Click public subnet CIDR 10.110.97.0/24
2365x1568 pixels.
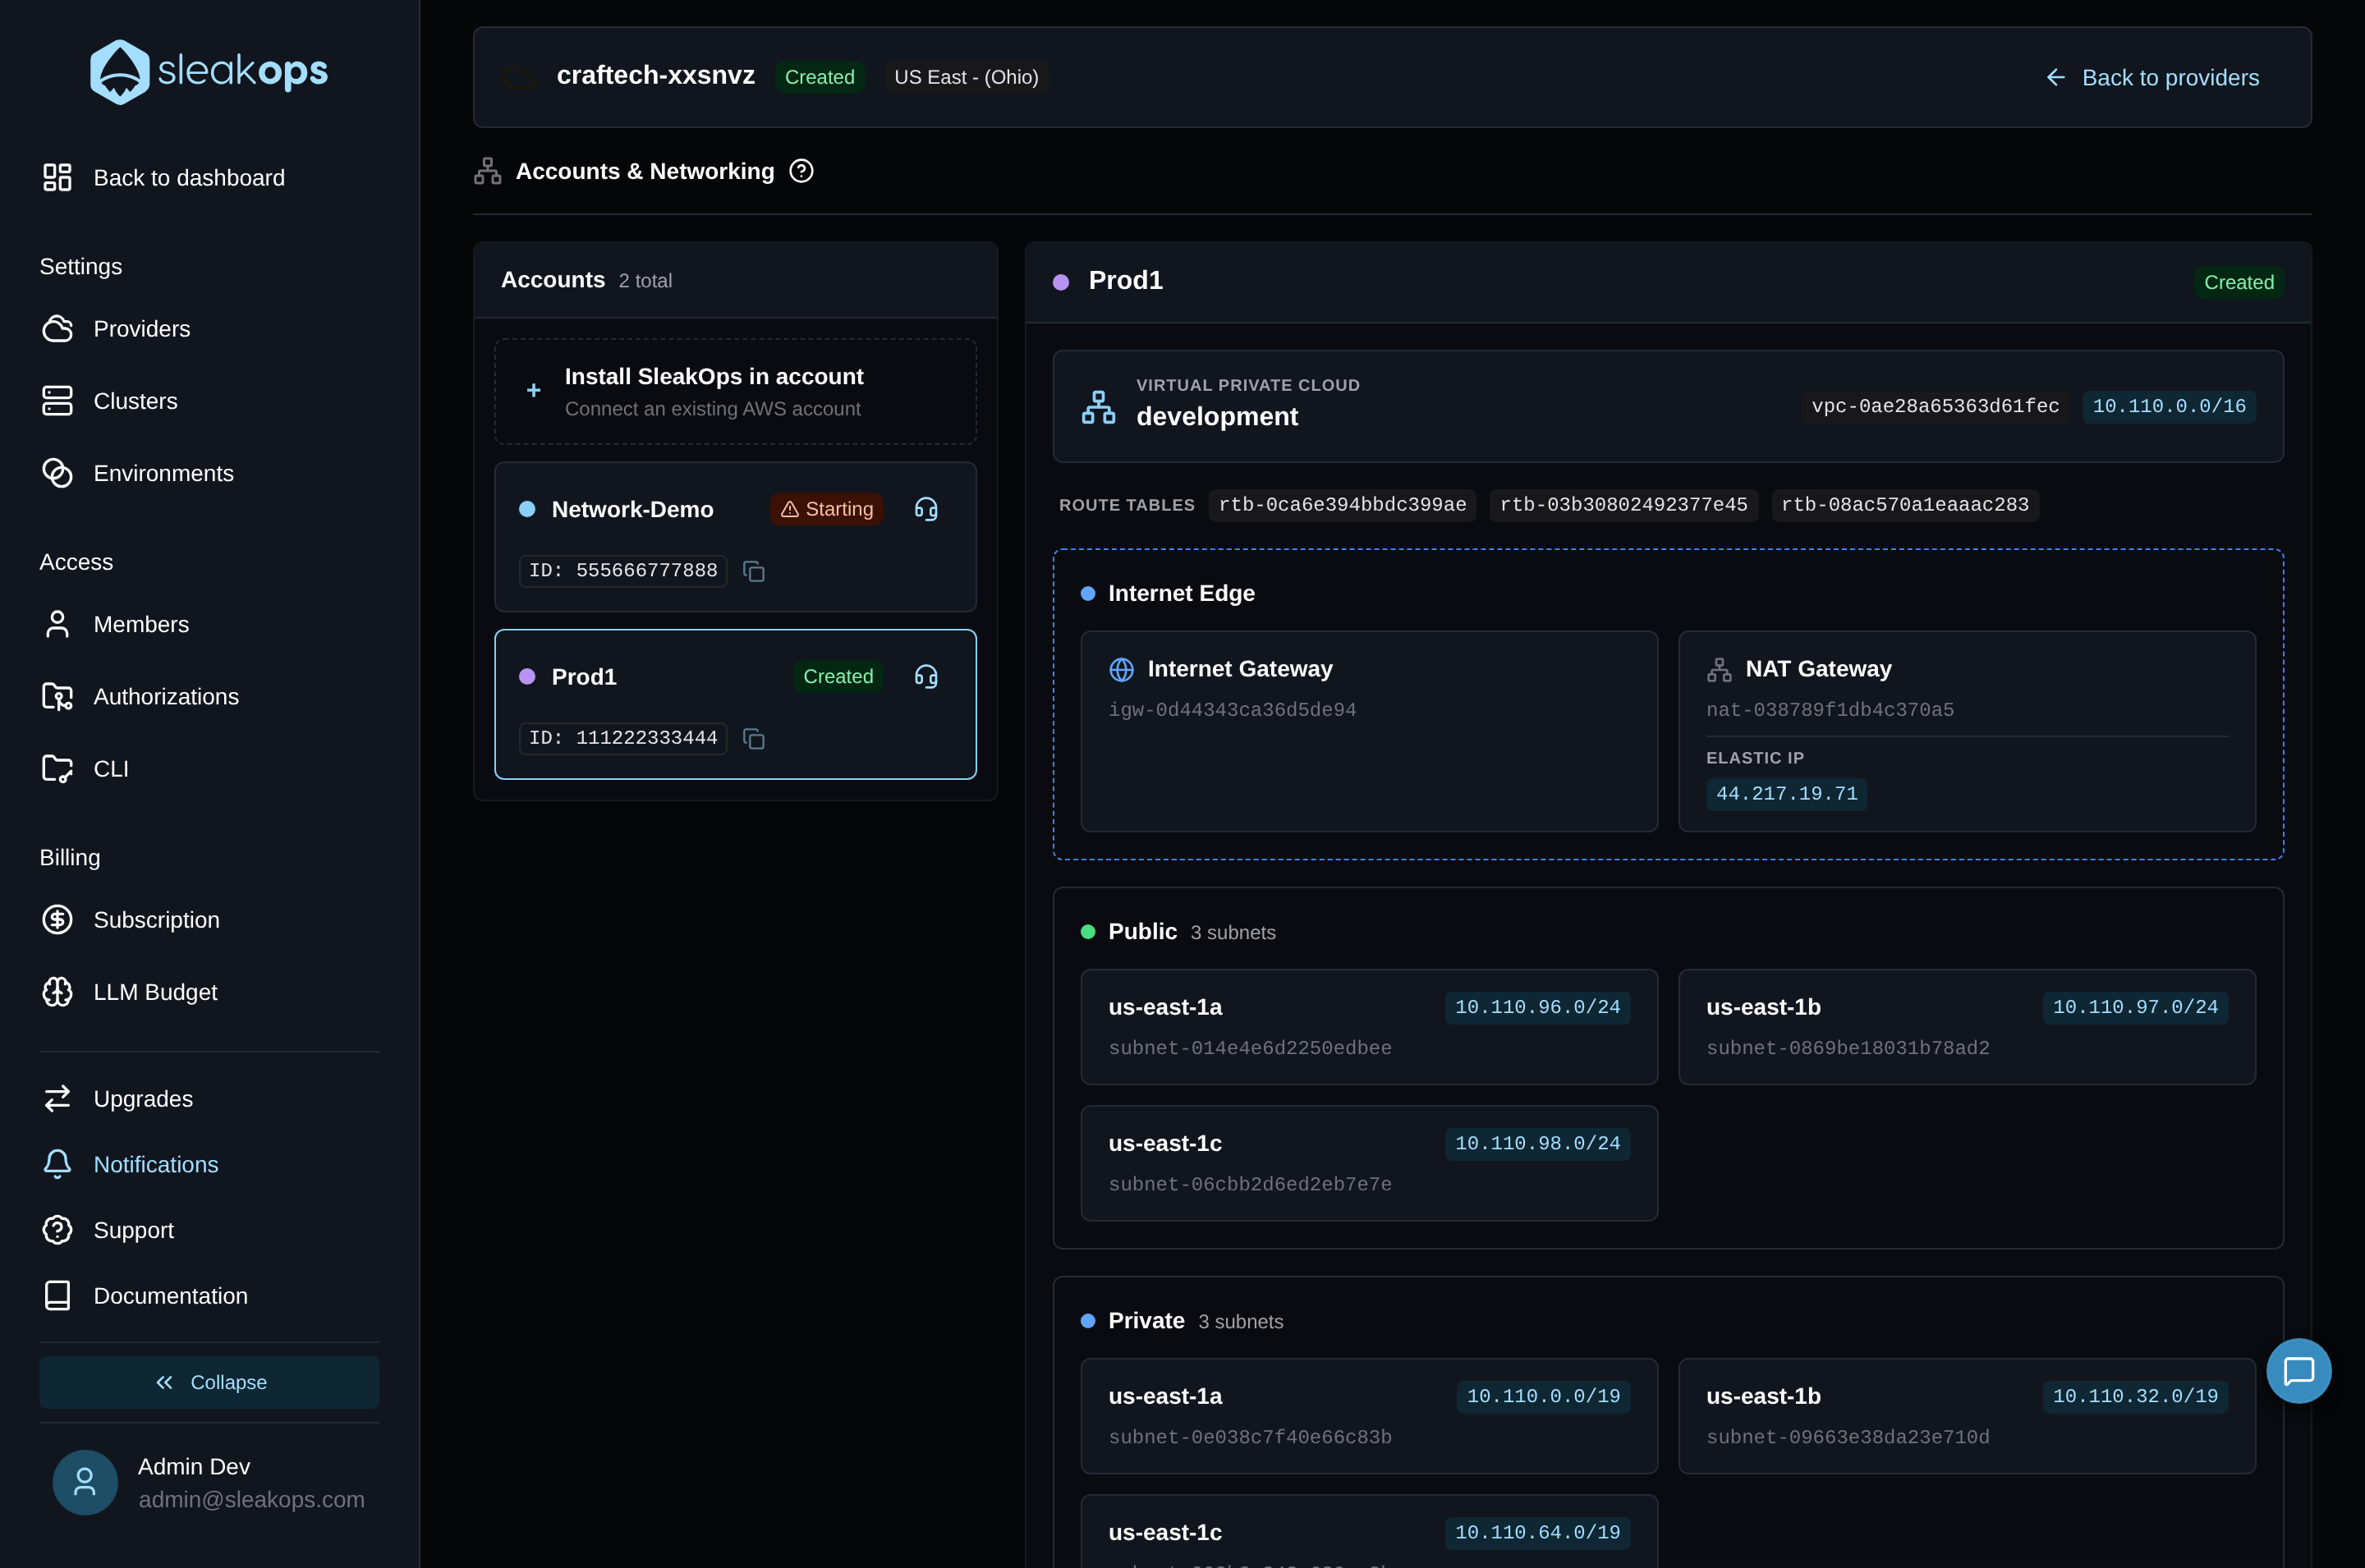click(2135, 1007)
